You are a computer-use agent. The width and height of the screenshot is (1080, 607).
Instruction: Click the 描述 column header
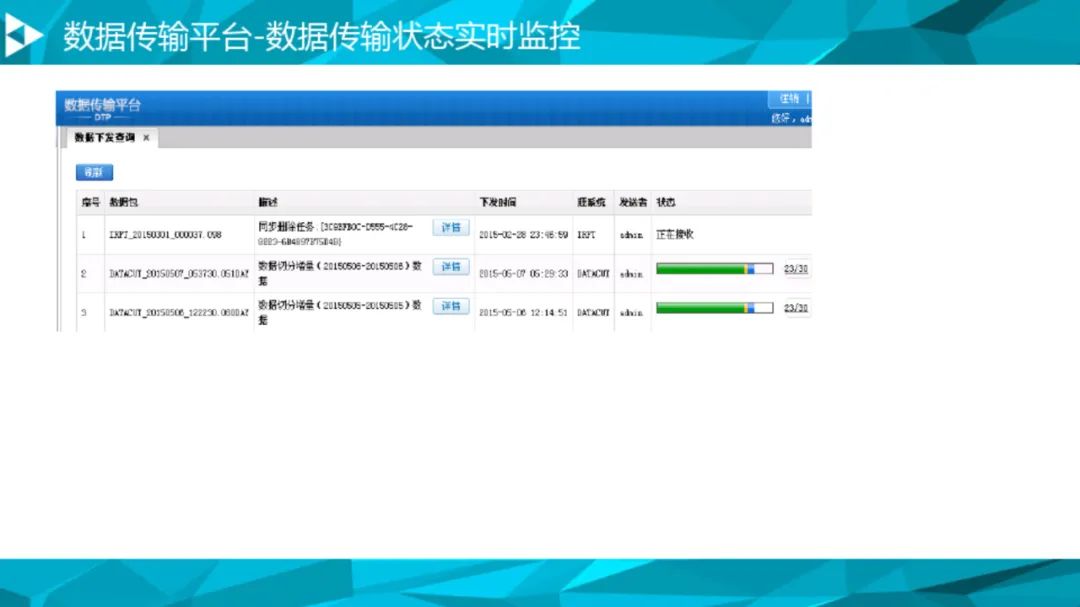pos(267,203)
